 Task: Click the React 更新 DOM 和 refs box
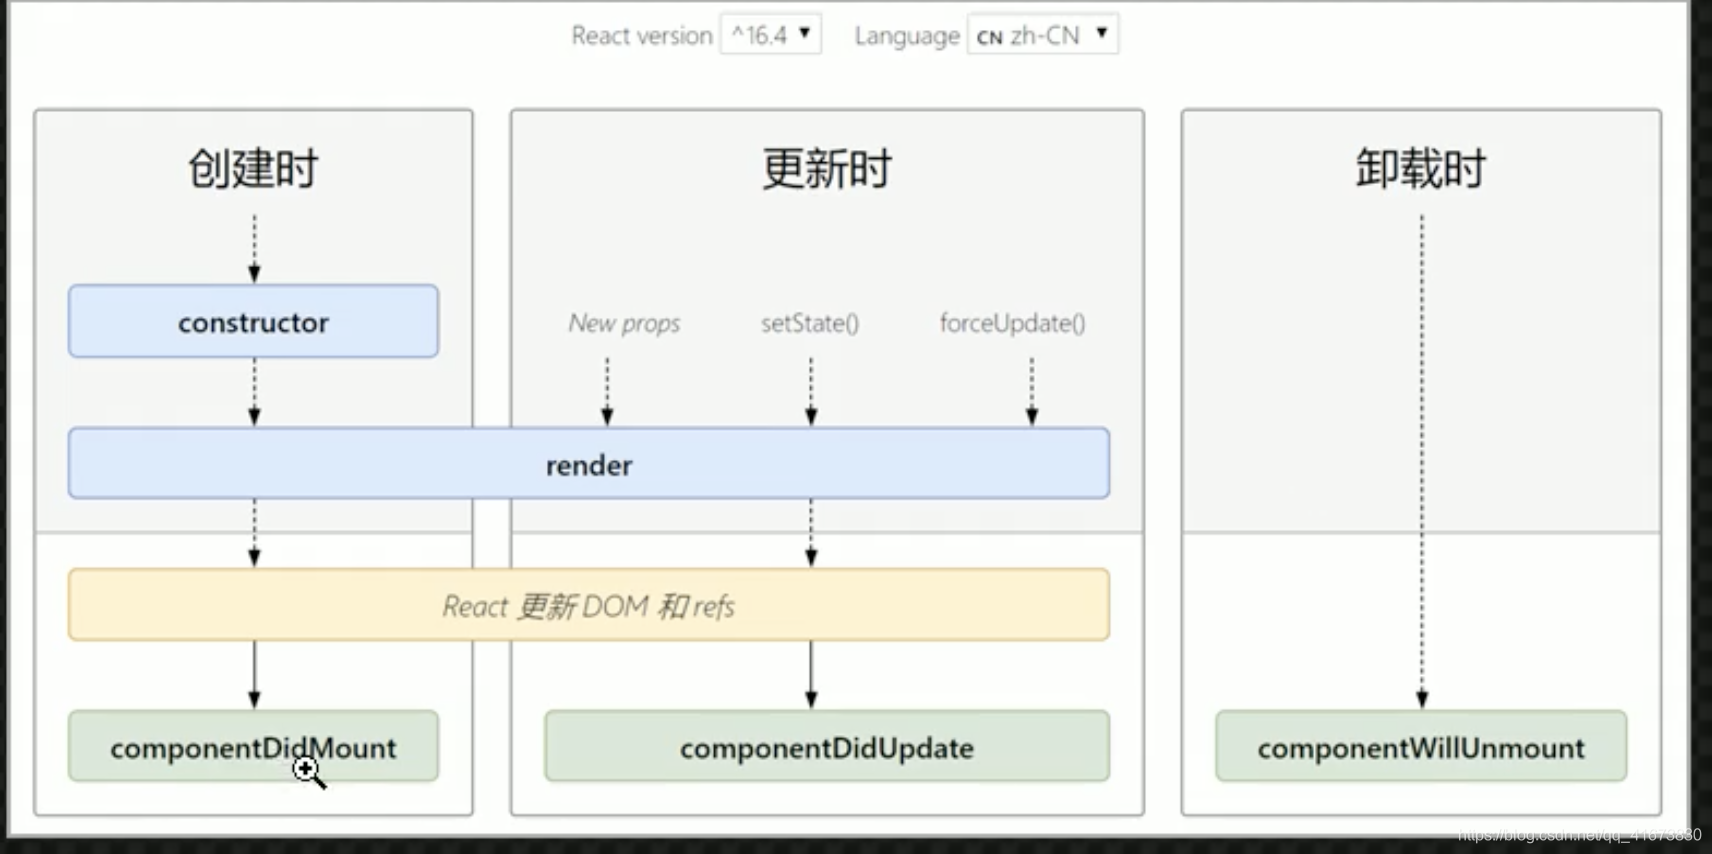[x=589, y=606]
